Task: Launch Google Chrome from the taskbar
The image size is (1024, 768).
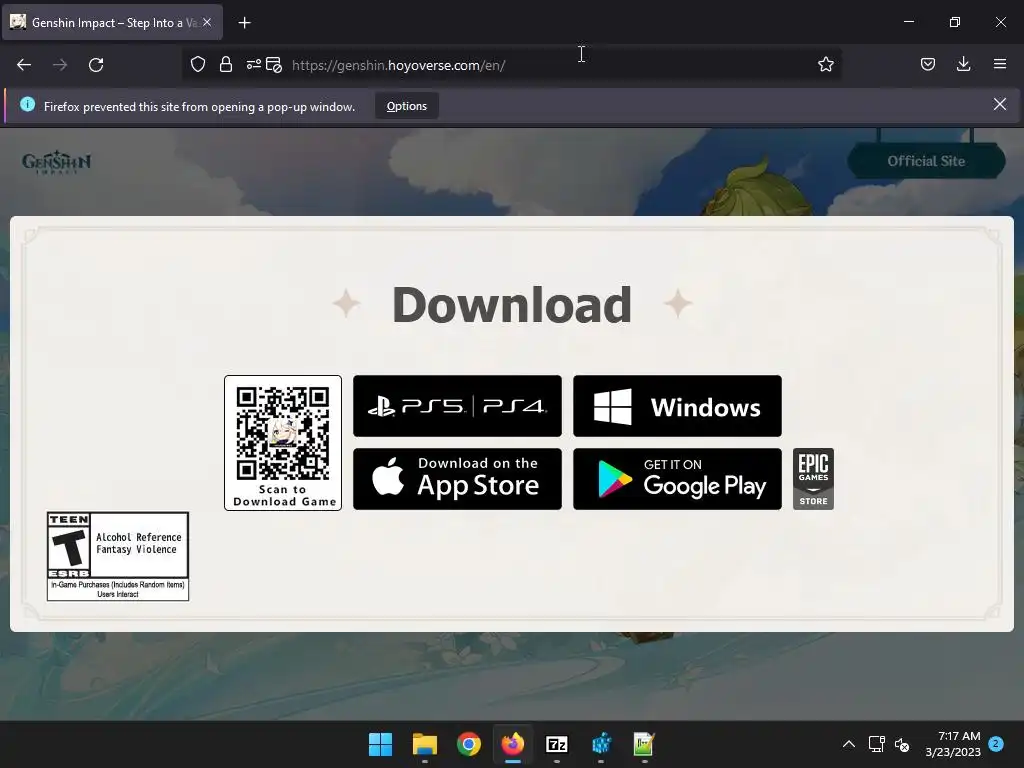Action: (468, 744)
